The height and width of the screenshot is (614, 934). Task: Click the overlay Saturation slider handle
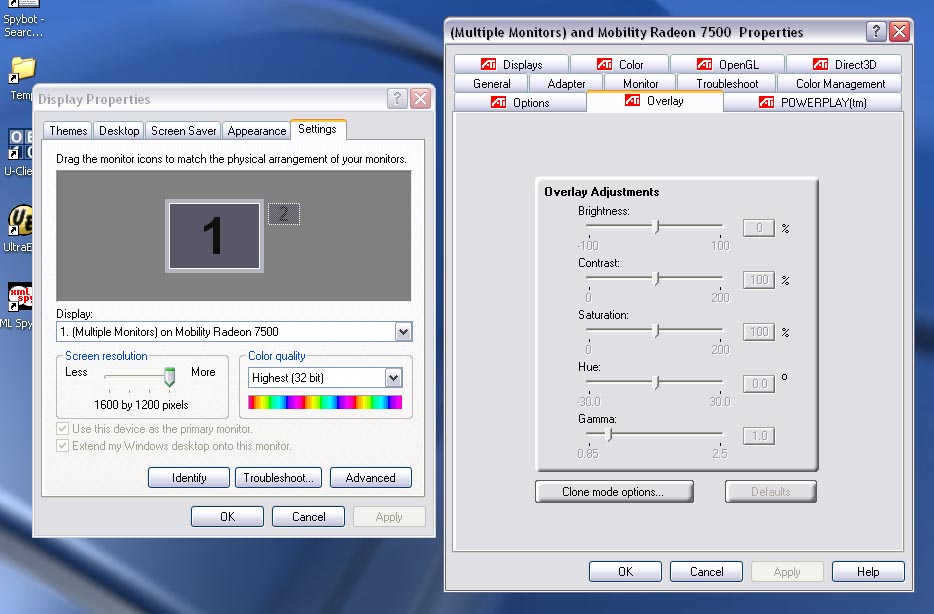click(x=656, y=330)
